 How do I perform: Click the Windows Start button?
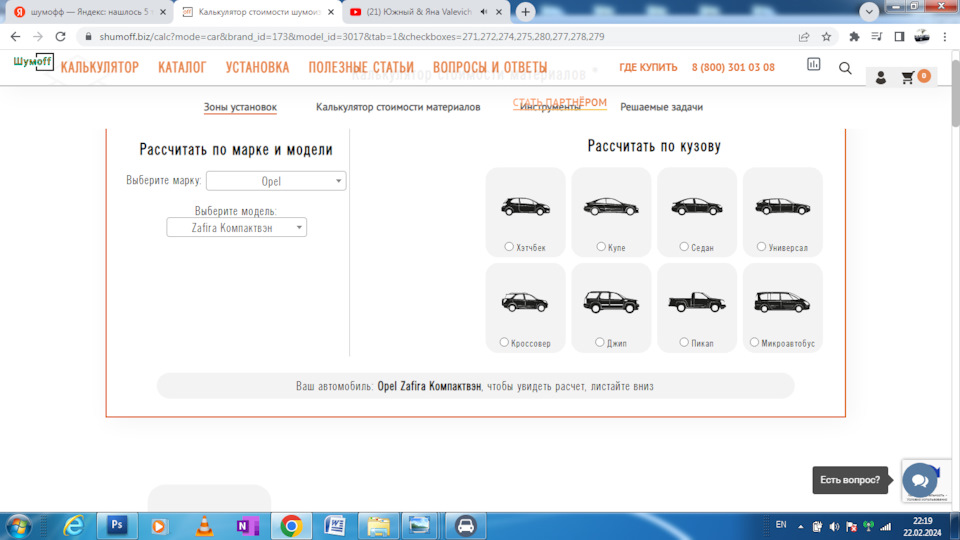[18, 527]
